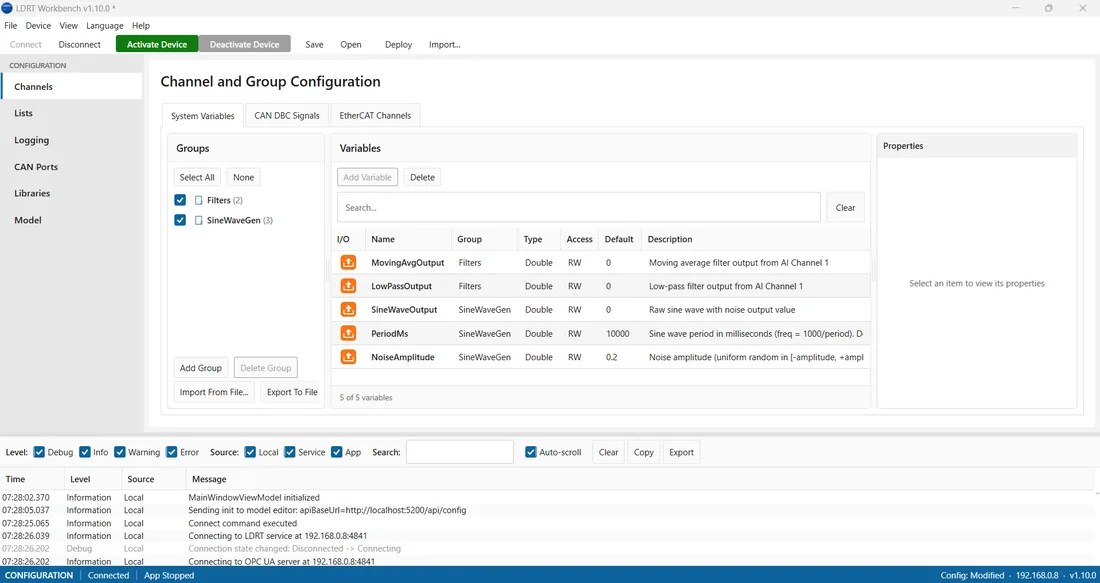Switch to the System Variables tab
Screen dimensions: 1100x583
point(203,116)
